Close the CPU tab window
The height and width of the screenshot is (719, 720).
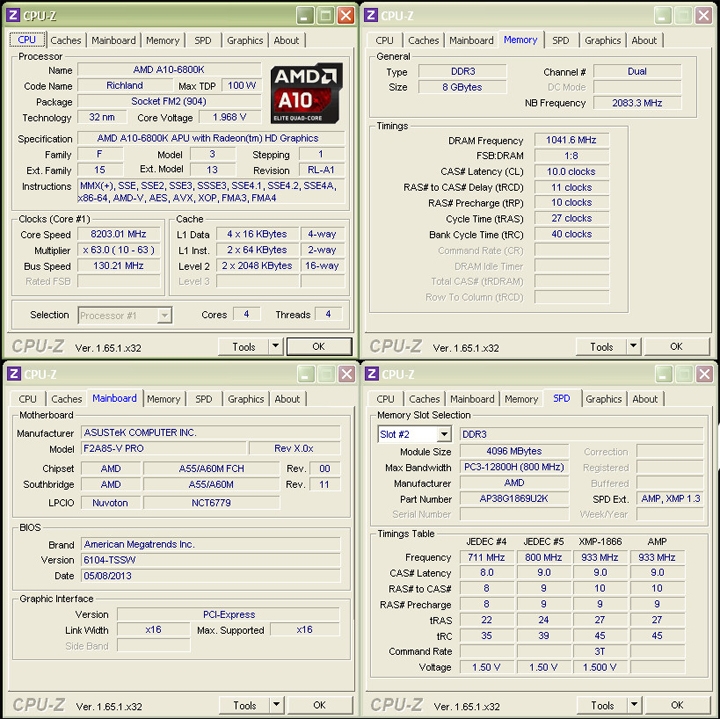346,16
